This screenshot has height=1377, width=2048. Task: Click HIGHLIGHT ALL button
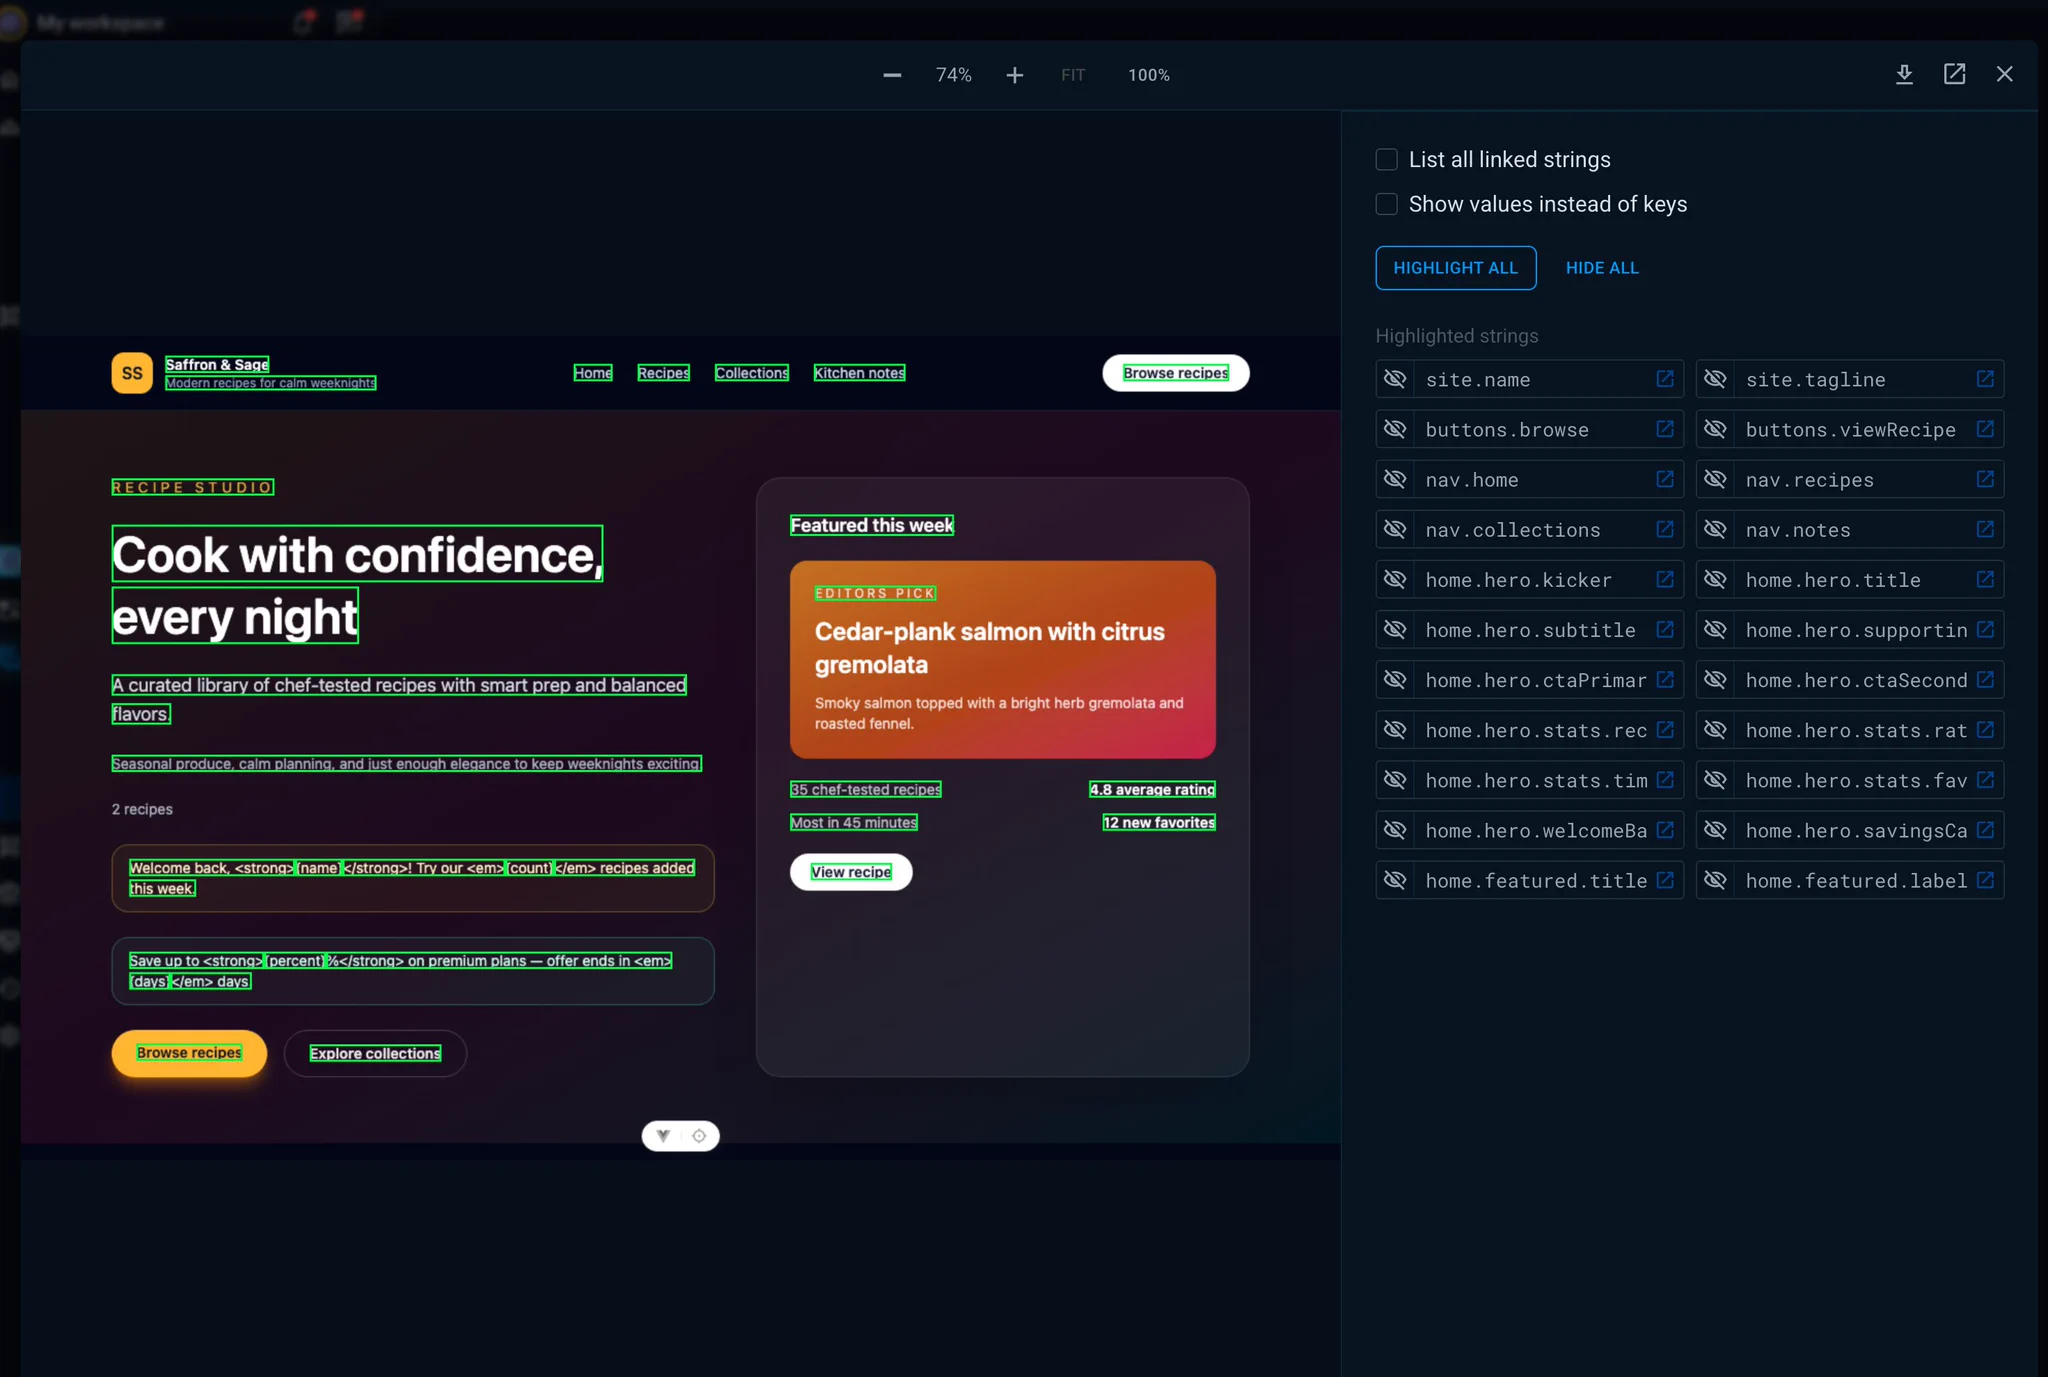point(1455,268)
